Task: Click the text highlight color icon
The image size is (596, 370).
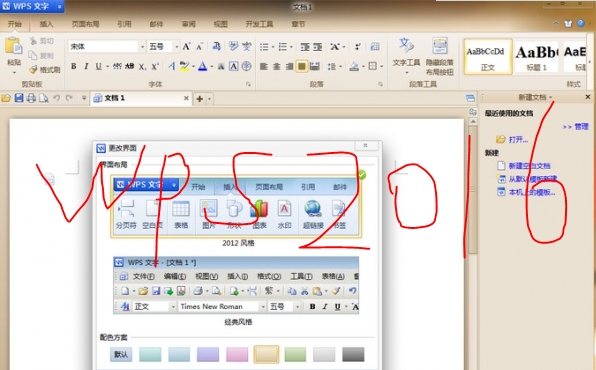Action: [185, 66]
